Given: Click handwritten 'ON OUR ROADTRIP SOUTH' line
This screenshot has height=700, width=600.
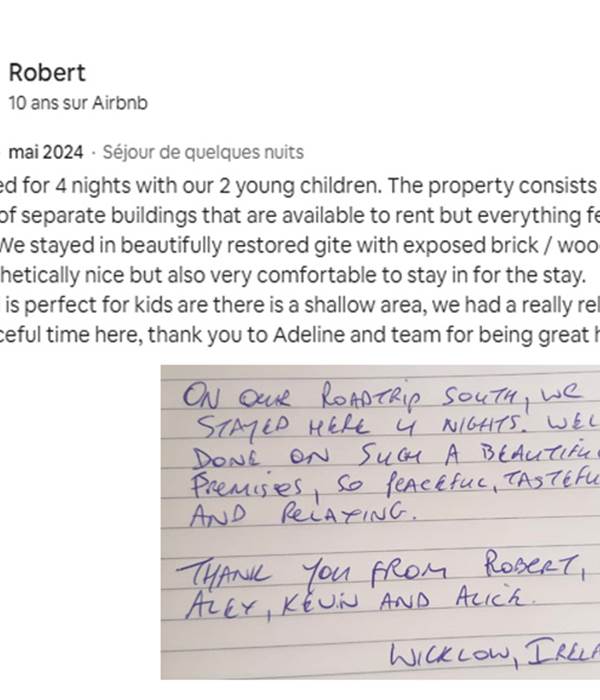Looking at the screenshot, I should click(x=382, y=396).
